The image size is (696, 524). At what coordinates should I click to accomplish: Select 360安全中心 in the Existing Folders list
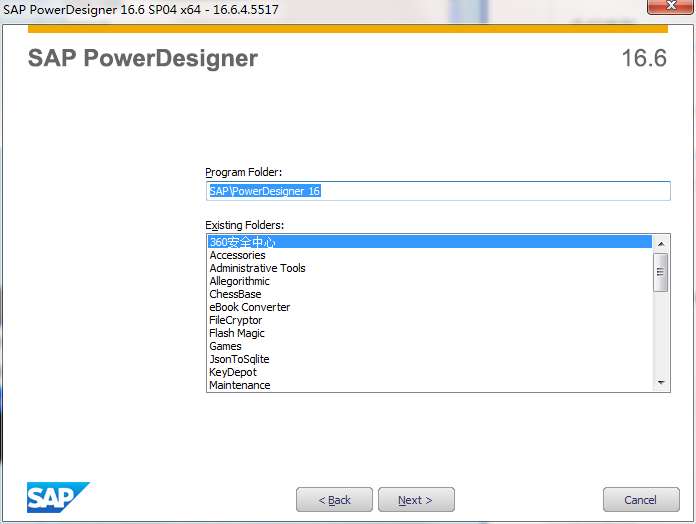point(242,242)
